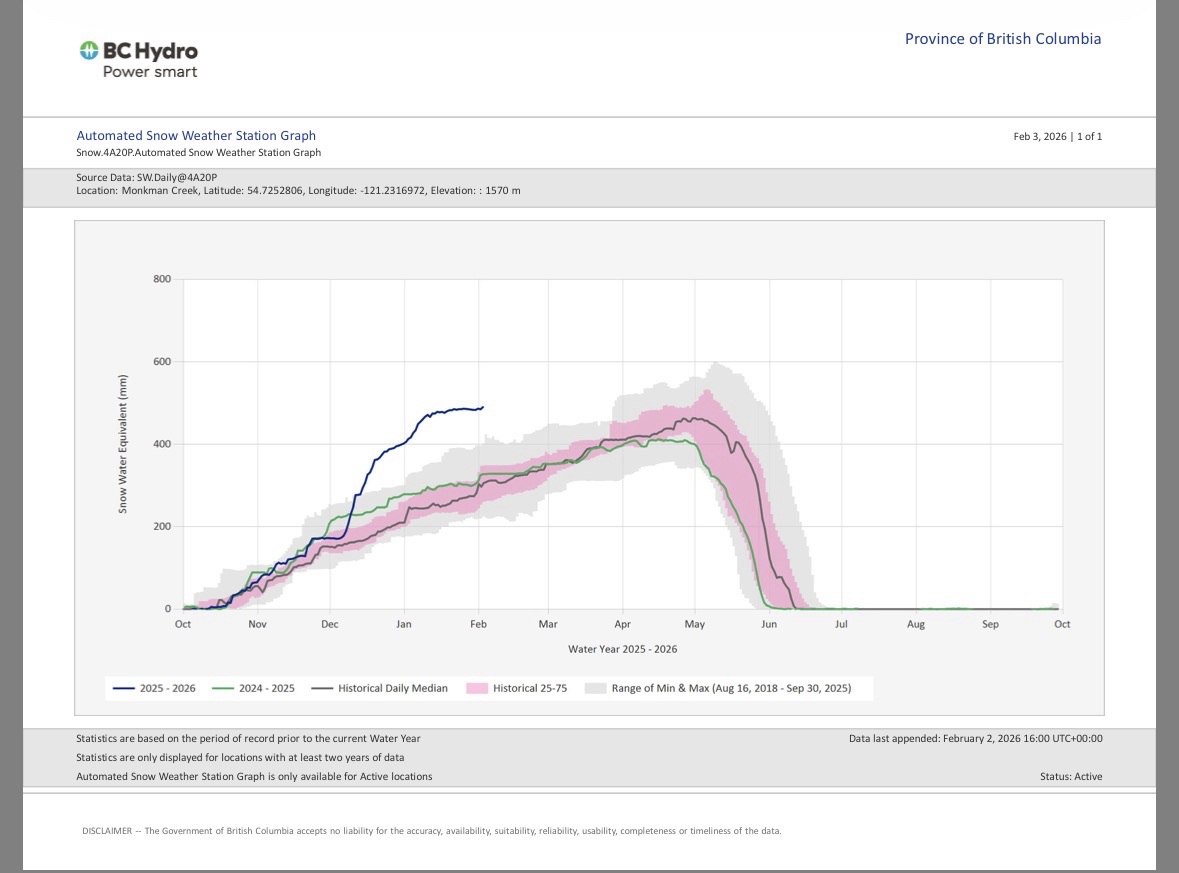Click the grey Range of Min & Max swatch
The height and width of the screenshot is (873, 1179).
595,688
